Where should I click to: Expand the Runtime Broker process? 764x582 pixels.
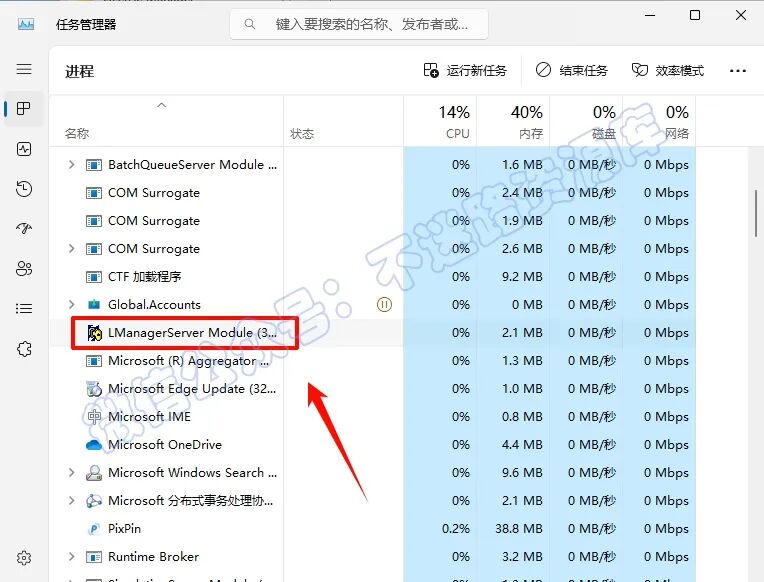pyautogui.click(x=72, y=557)
